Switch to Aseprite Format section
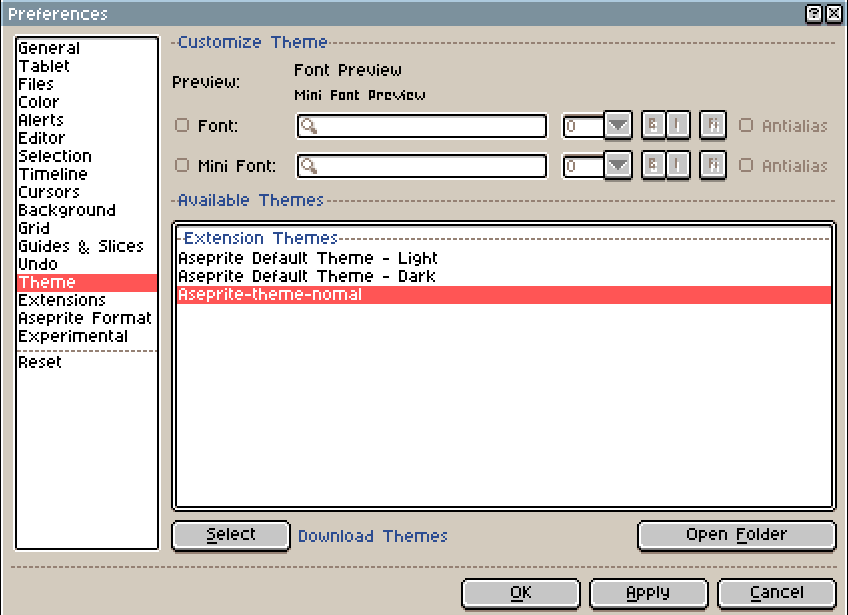The image size is (848, 615). pyautogui.click(x=87, y=318)
